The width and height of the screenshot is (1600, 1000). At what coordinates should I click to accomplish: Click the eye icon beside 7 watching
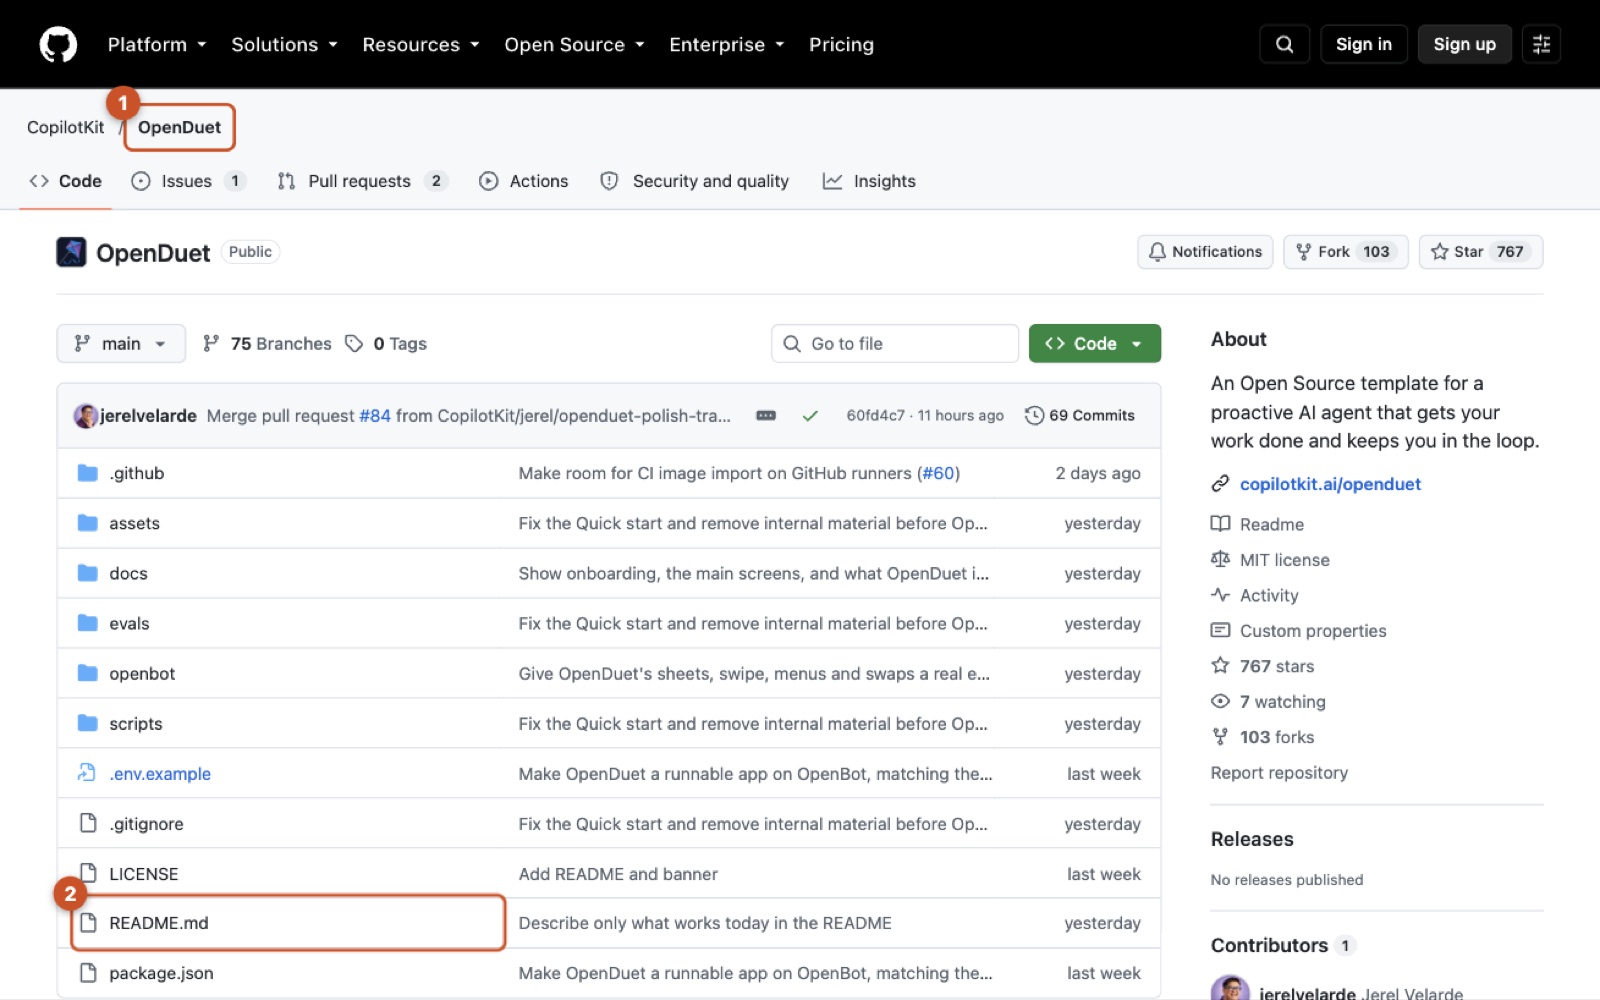tap(1220, 701)
